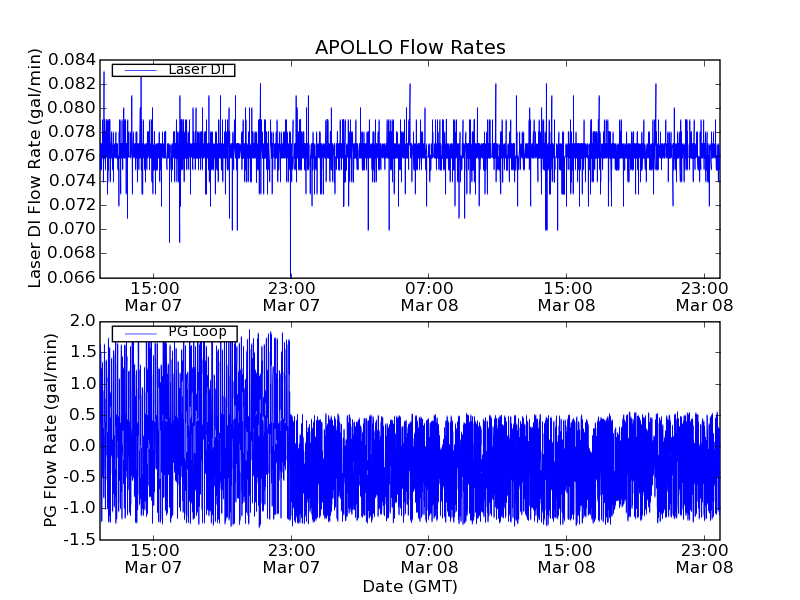Select the -1.5 tick on lower y-axis
The height and width of the screenshot is (600, 800).
(x=80, y=540)
